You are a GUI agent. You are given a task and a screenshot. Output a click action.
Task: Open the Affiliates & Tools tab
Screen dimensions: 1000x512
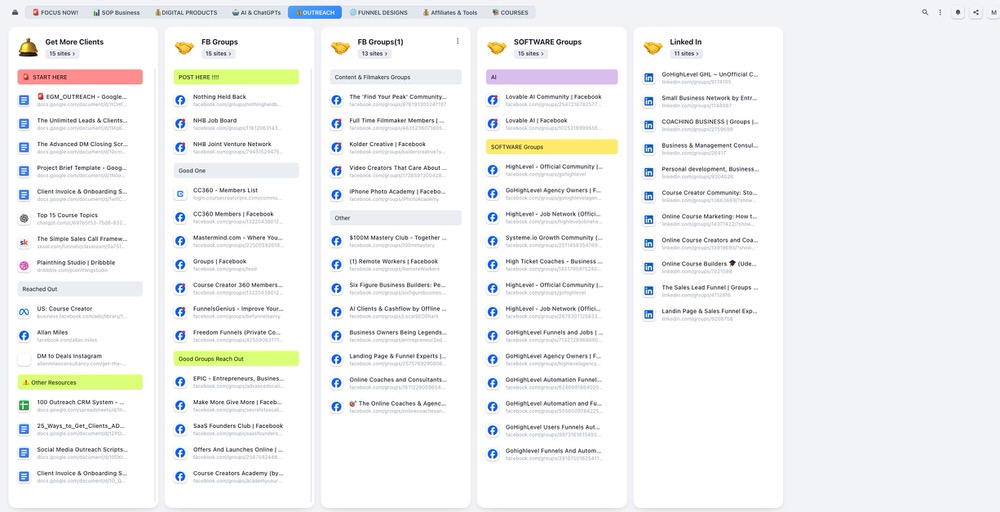450,12
